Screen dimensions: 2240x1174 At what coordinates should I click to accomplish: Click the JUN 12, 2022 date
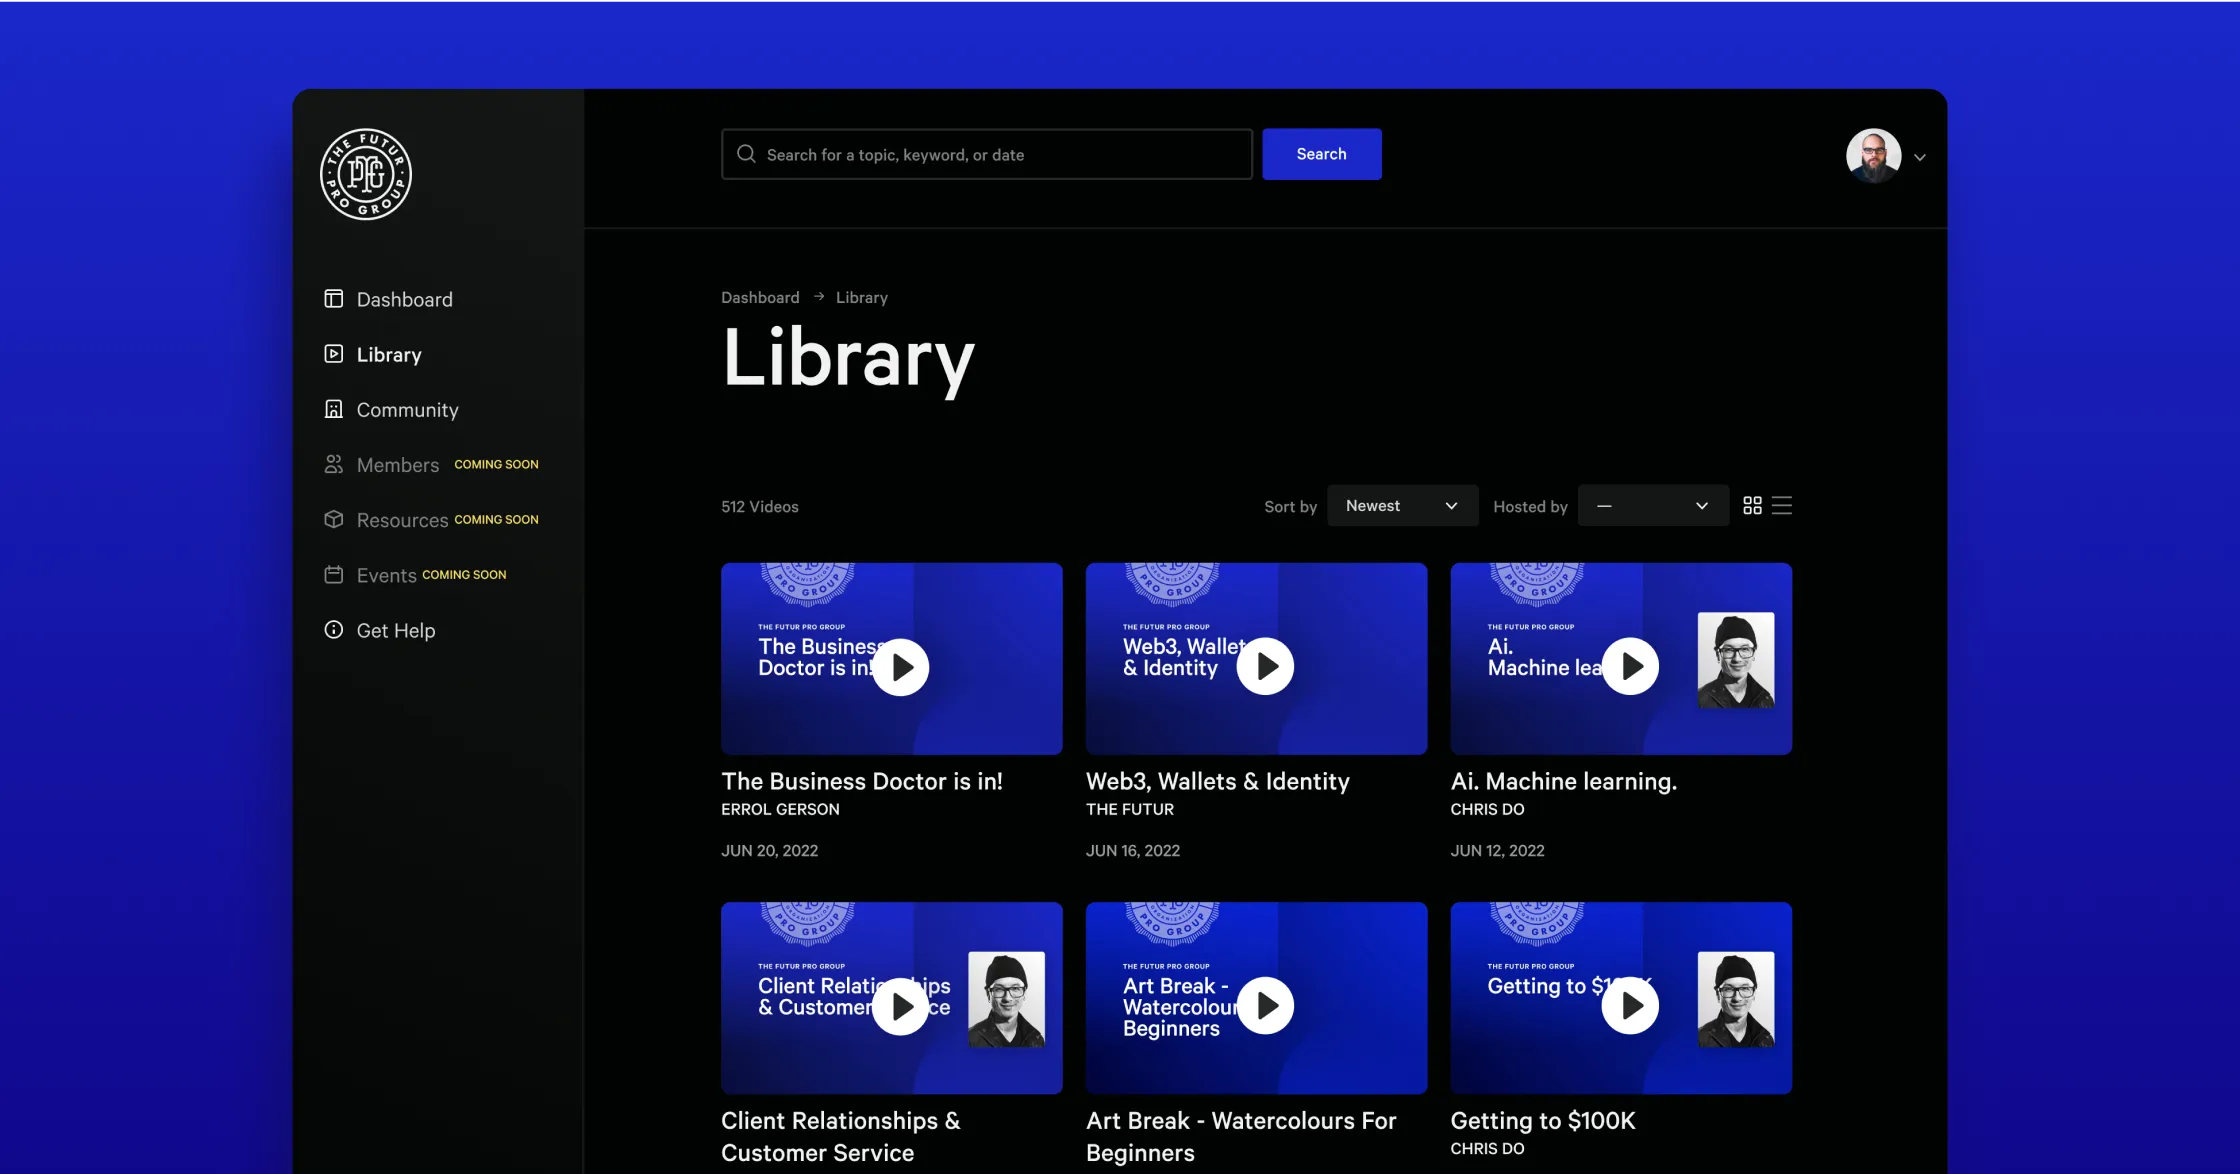1498,850
